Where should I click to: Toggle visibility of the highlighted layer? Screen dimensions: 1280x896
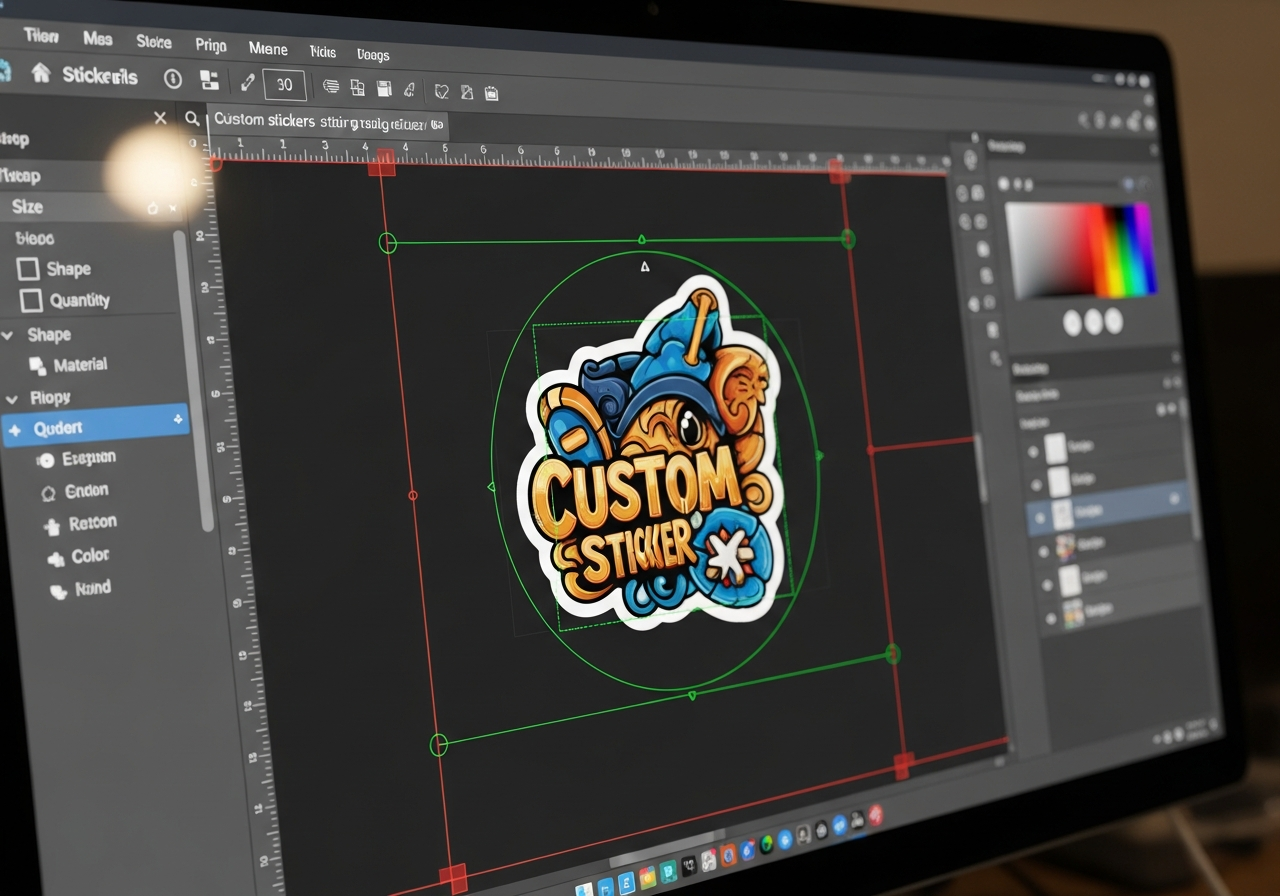pyautogui.click(x=1039, y=516)
